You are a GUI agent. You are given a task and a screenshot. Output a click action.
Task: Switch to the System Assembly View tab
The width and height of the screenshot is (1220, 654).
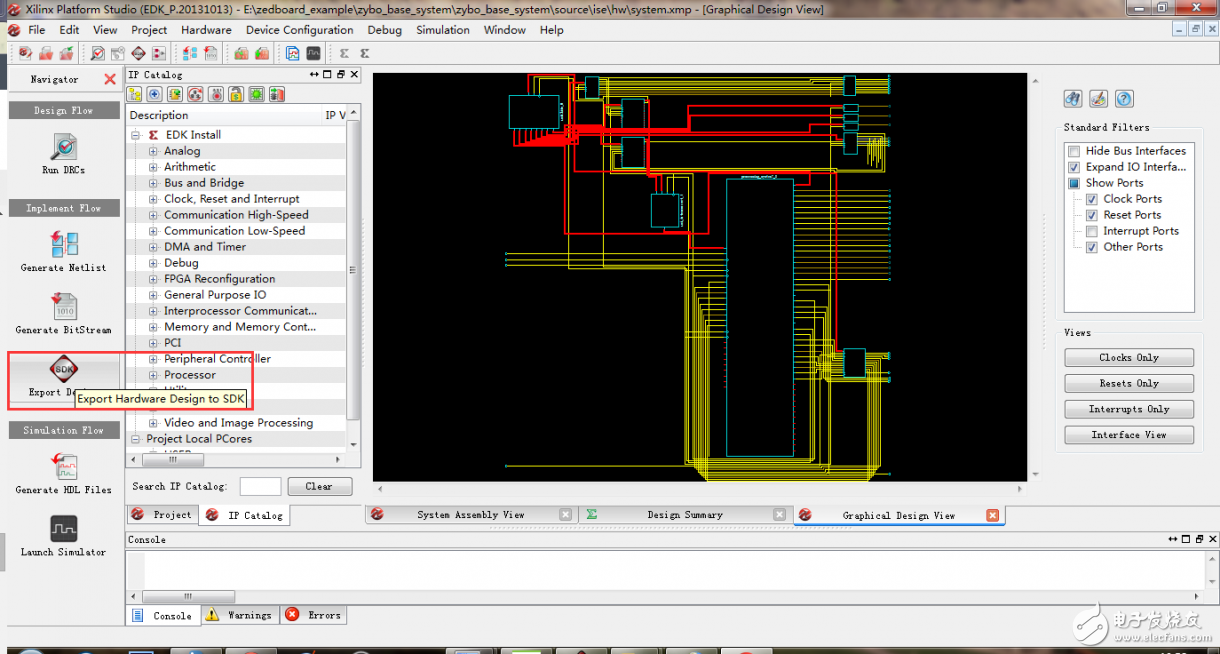[470, 515]
